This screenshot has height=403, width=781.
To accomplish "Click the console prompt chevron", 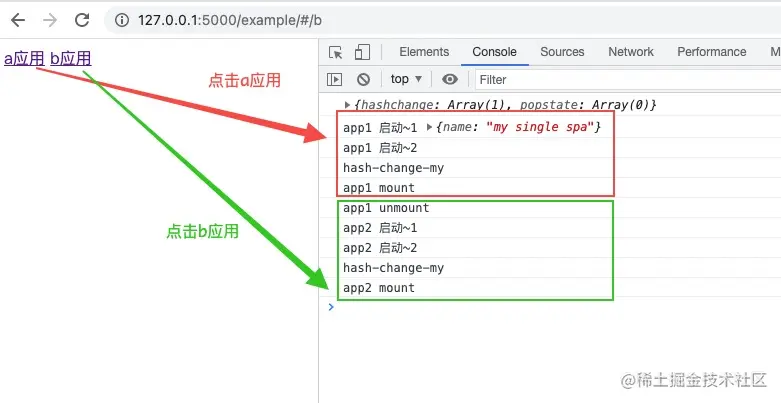I will 331,307.
